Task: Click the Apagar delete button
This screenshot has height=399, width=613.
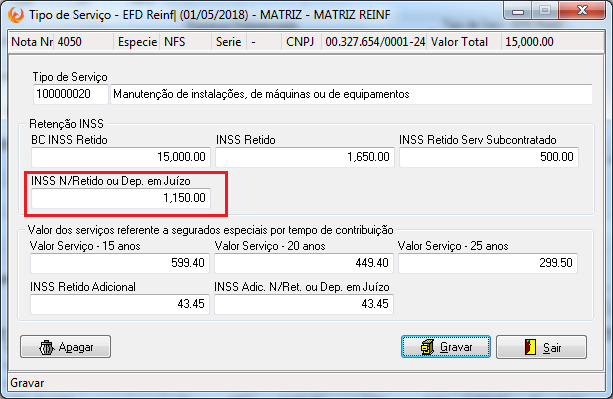Action: tap(66, 347)
